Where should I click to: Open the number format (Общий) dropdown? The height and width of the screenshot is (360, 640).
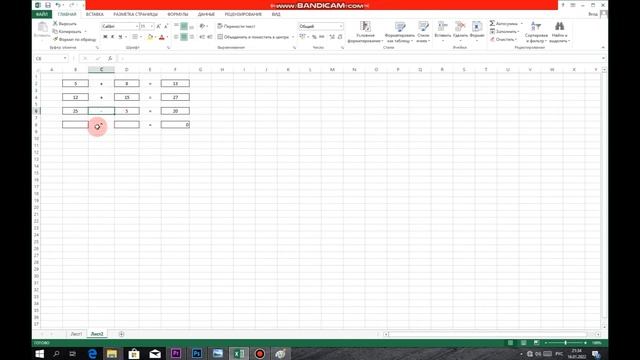coord(341,26)
